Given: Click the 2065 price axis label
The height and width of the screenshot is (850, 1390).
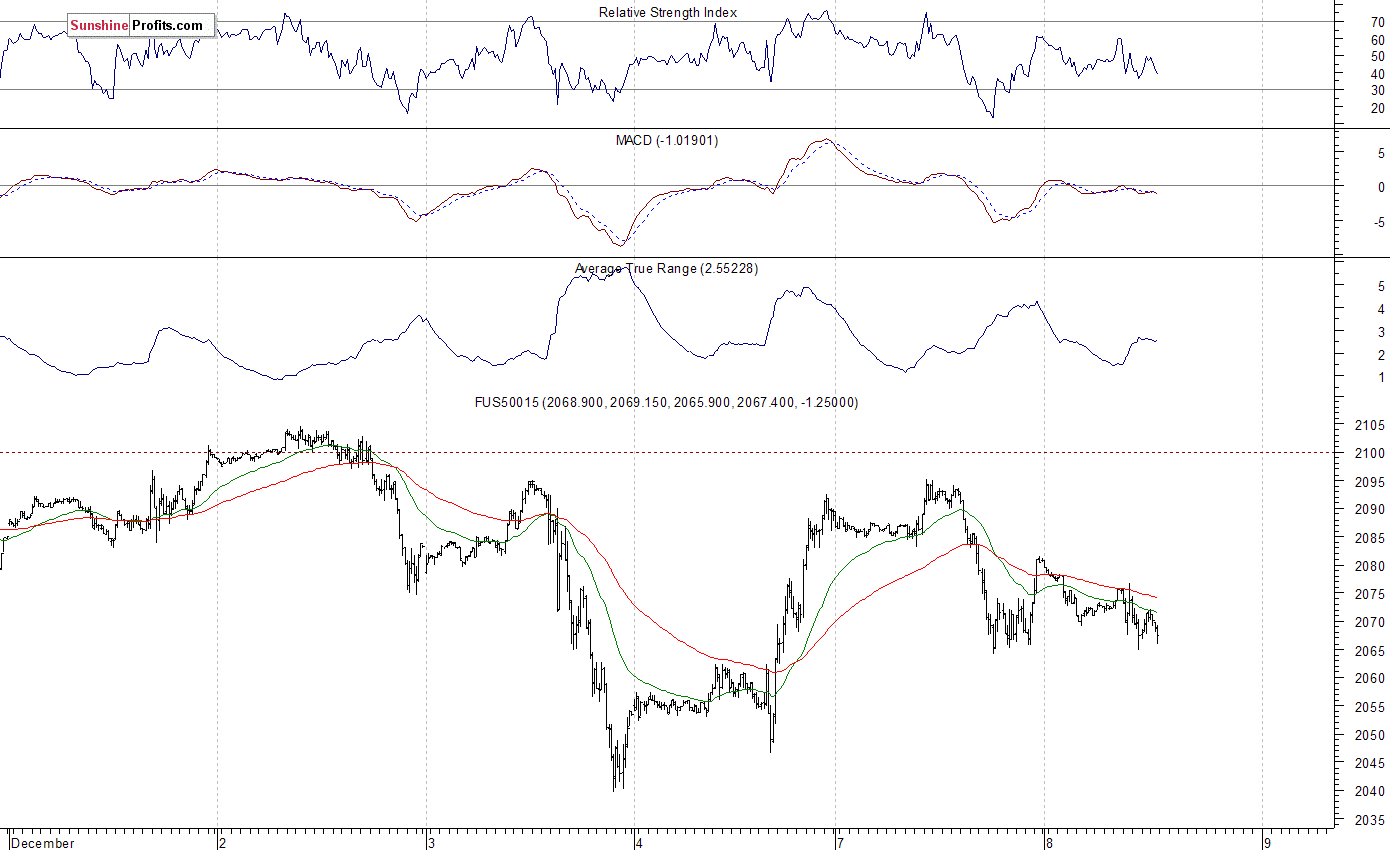Looking at the screenshot, I should [x=1371, y=651].
